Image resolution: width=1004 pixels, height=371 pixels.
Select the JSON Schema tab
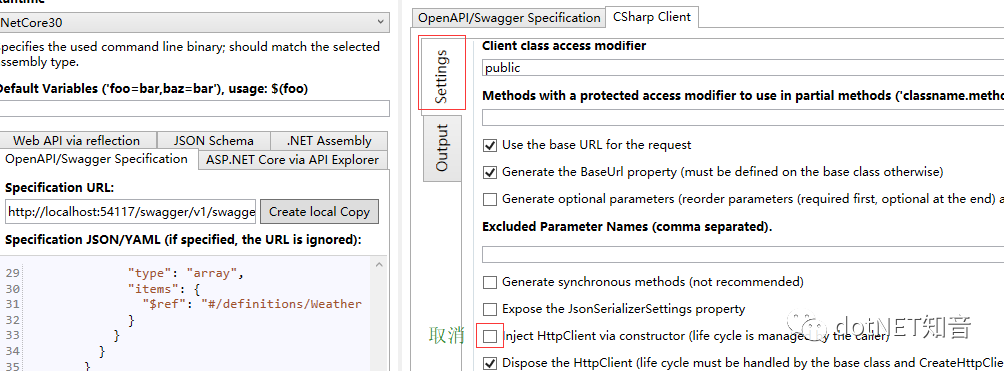point(213,140)
